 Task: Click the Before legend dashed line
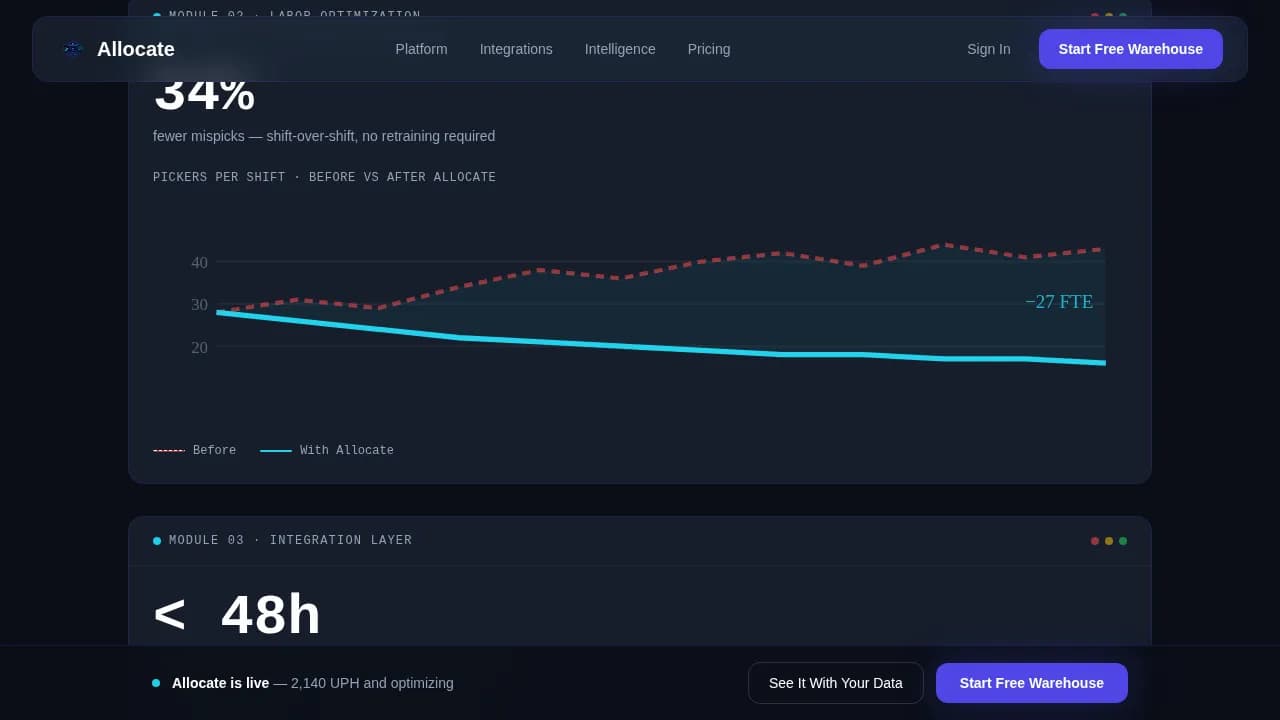click(169, 451)
